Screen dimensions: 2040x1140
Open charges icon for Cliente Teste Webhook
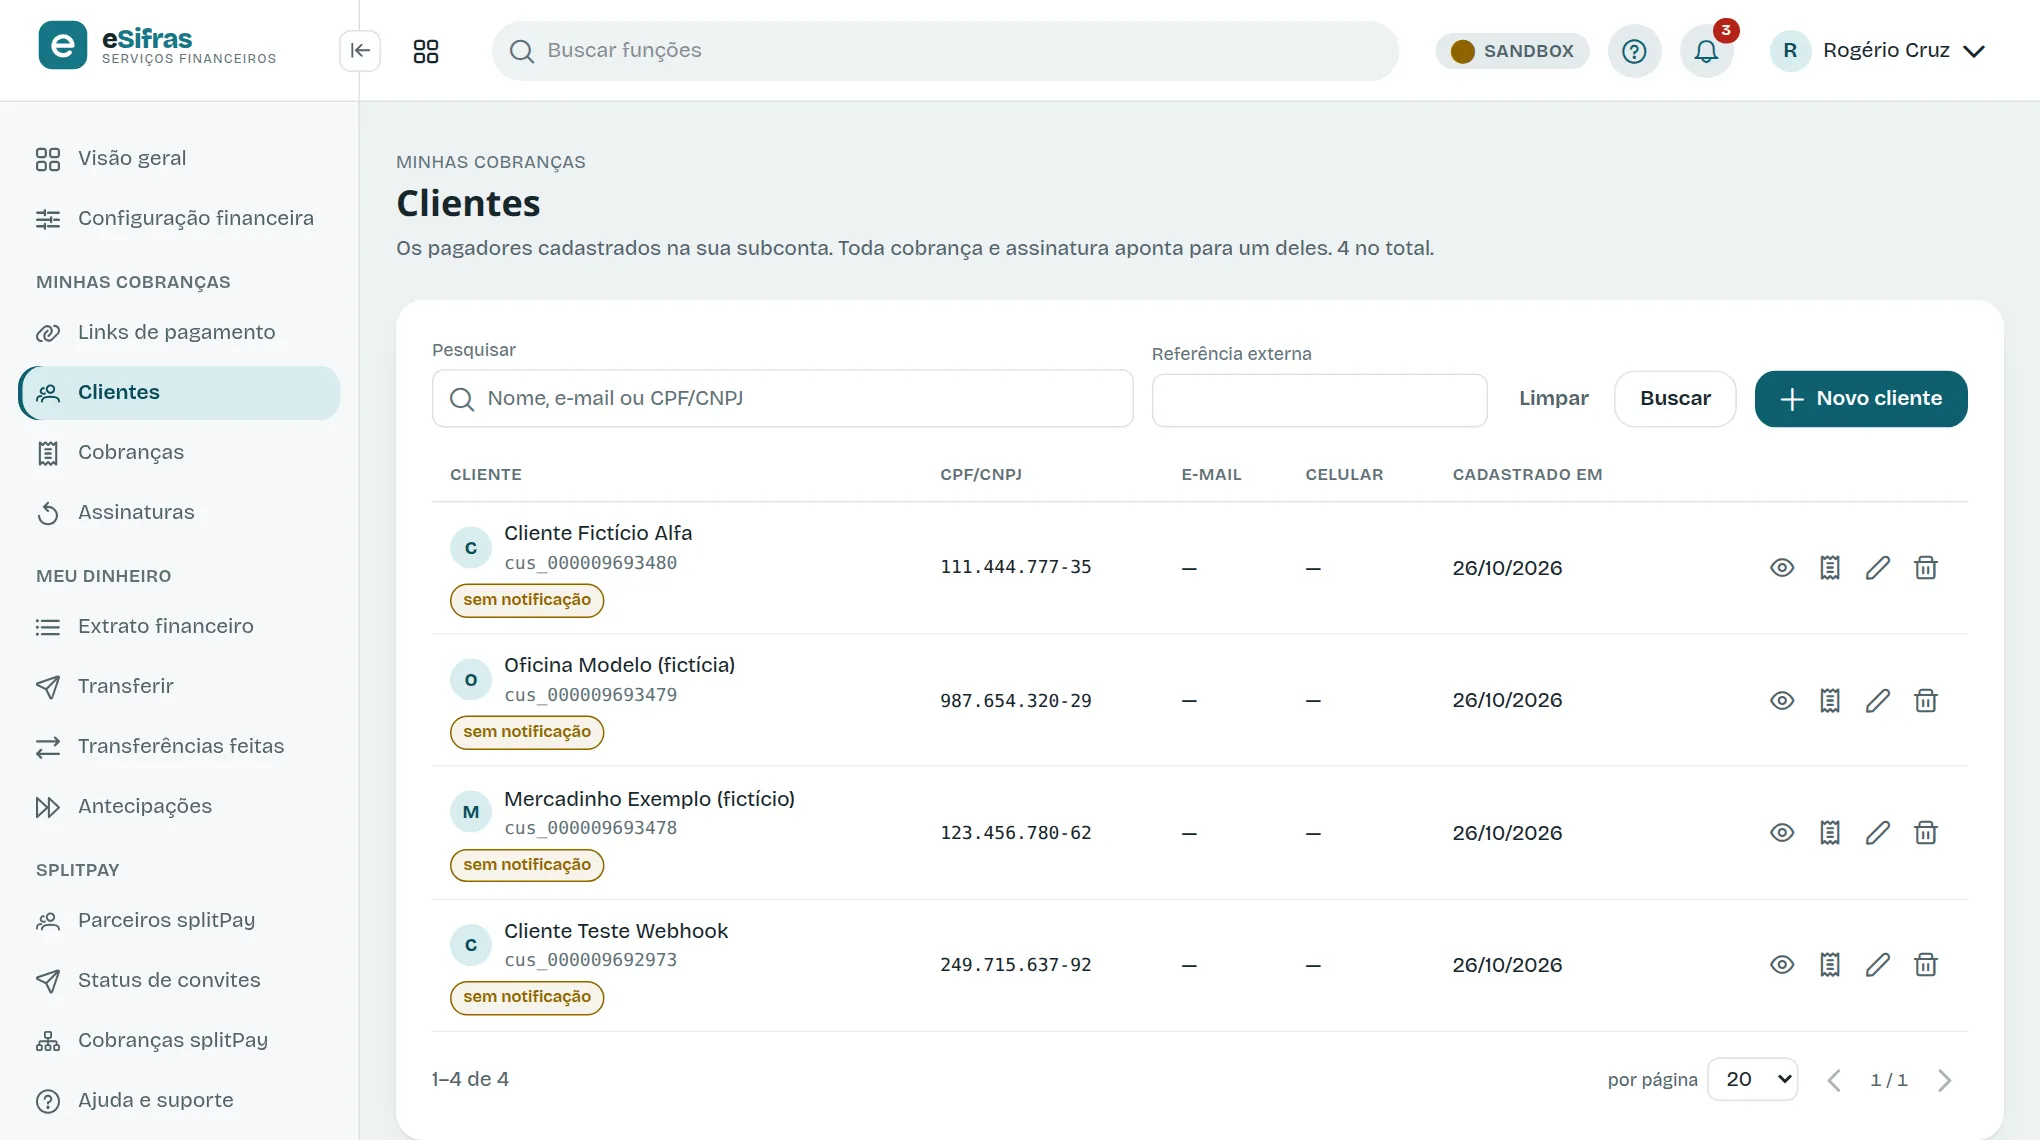[x=1830, y=965]
